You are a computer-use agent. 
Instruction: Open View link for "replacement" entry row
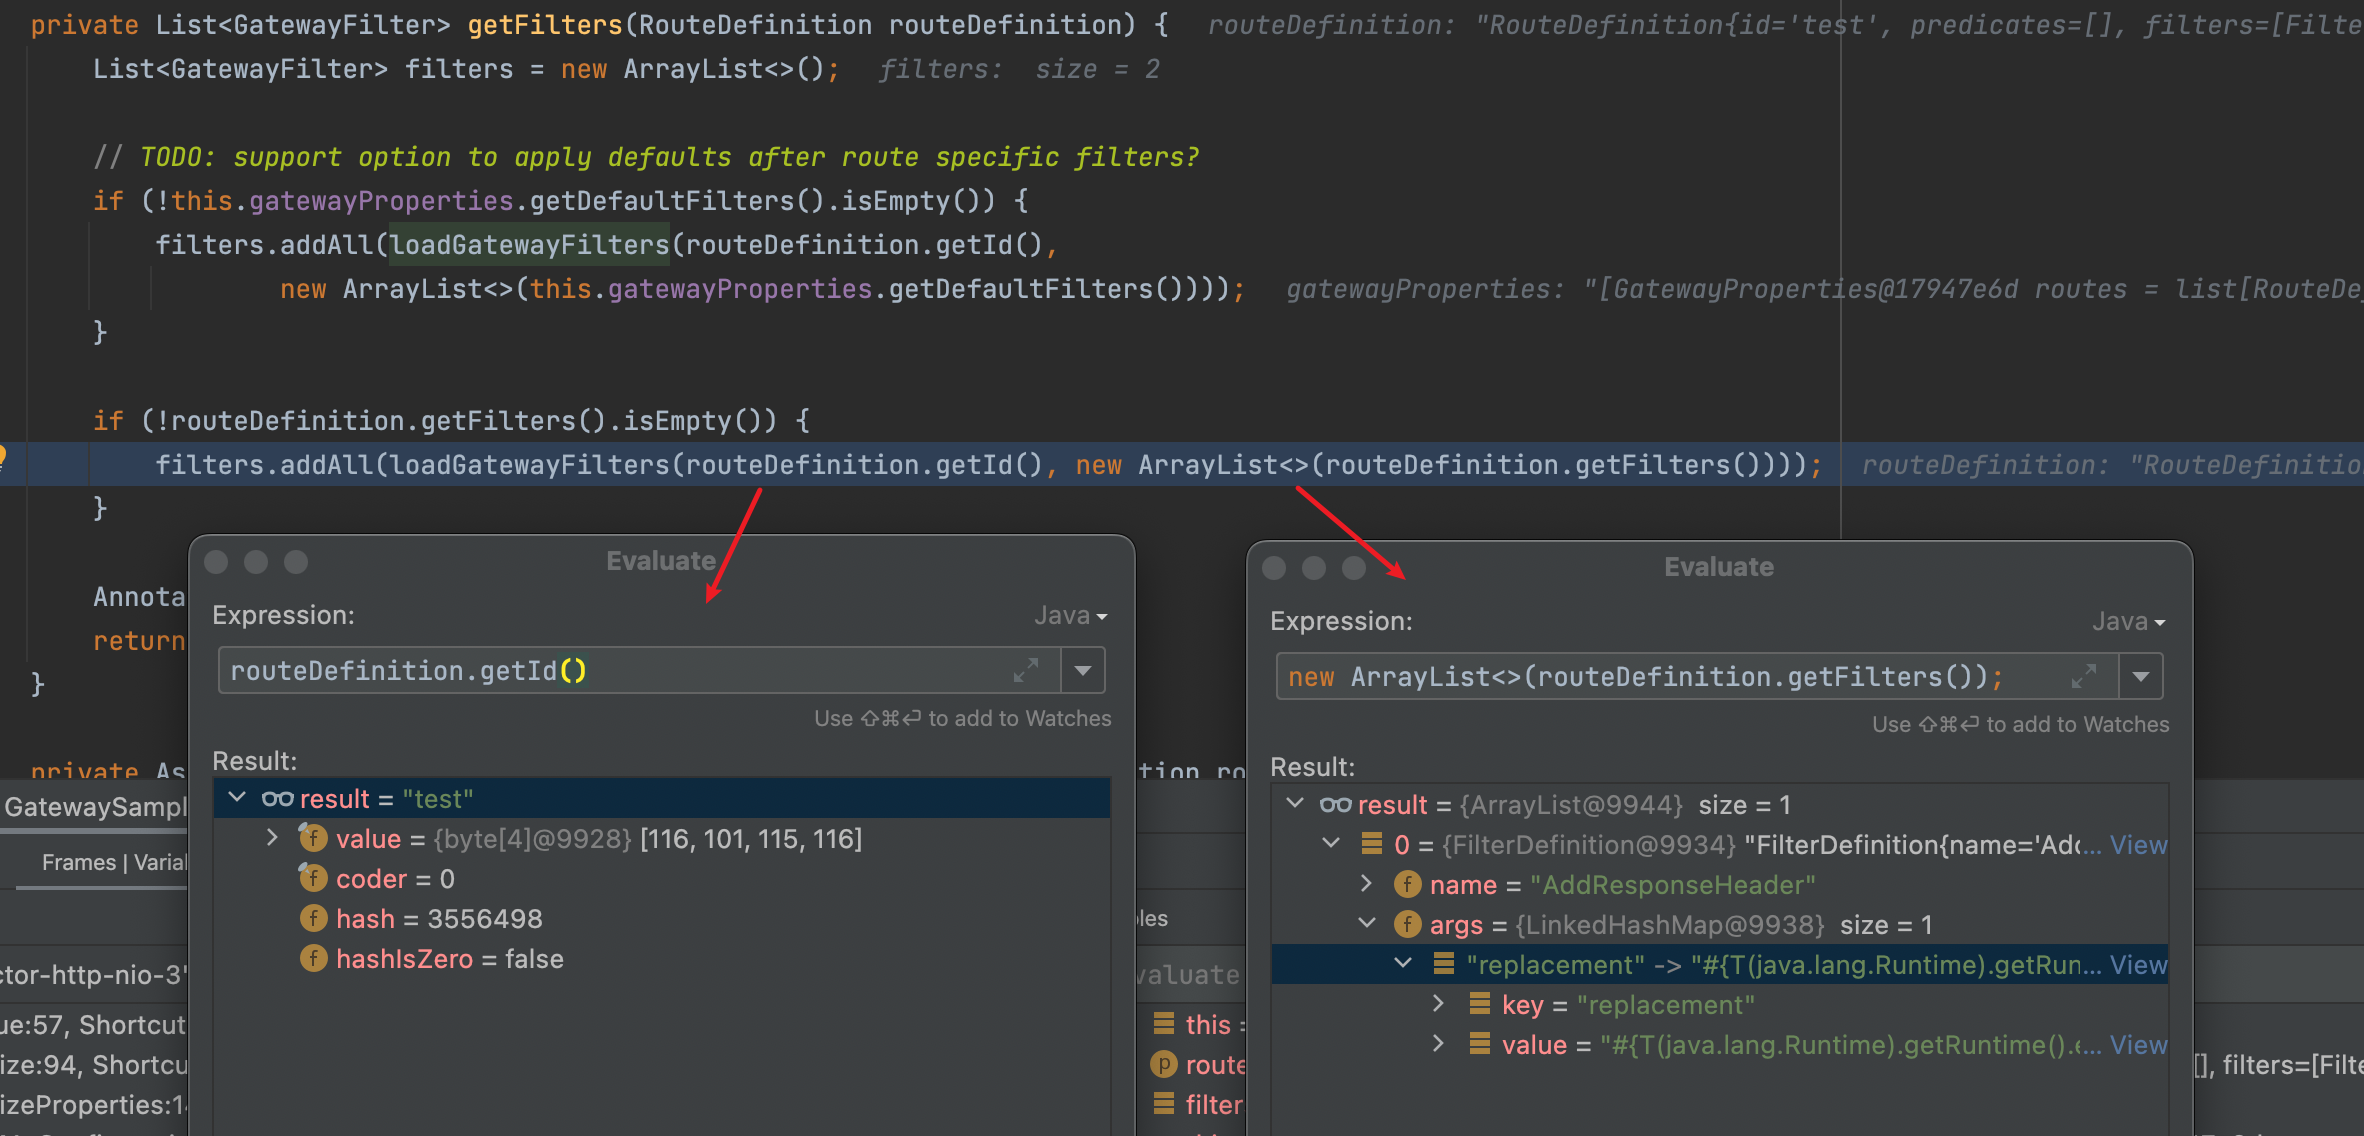pyautogui.click(x=2138, y=965)
